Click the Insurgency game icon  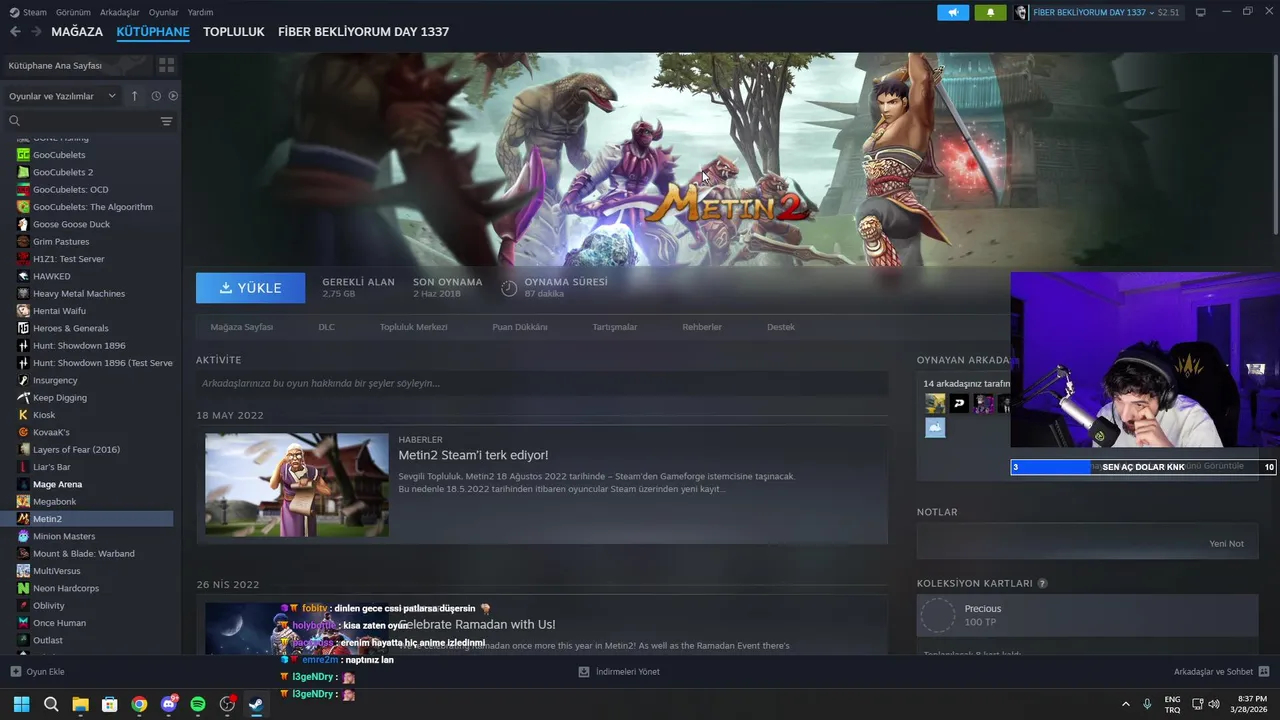point(23,380)
